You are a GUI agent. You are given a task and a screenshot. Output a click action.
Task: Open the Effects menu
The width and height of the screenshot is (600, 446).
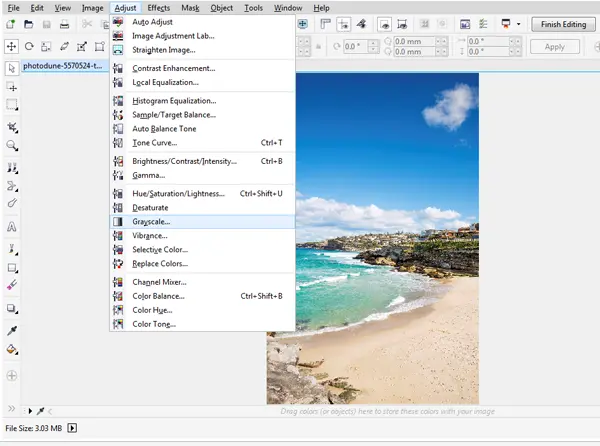pyautogui.click(x=158, y=8)
